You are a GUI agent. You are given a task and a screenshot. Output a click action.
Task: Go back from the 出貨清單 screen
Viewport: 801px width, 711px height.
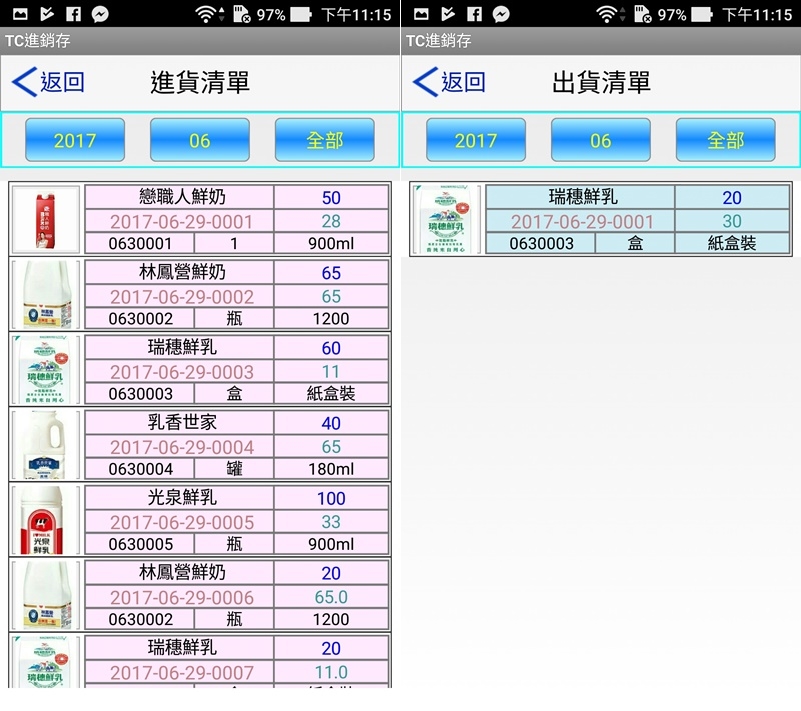point(450,82)
